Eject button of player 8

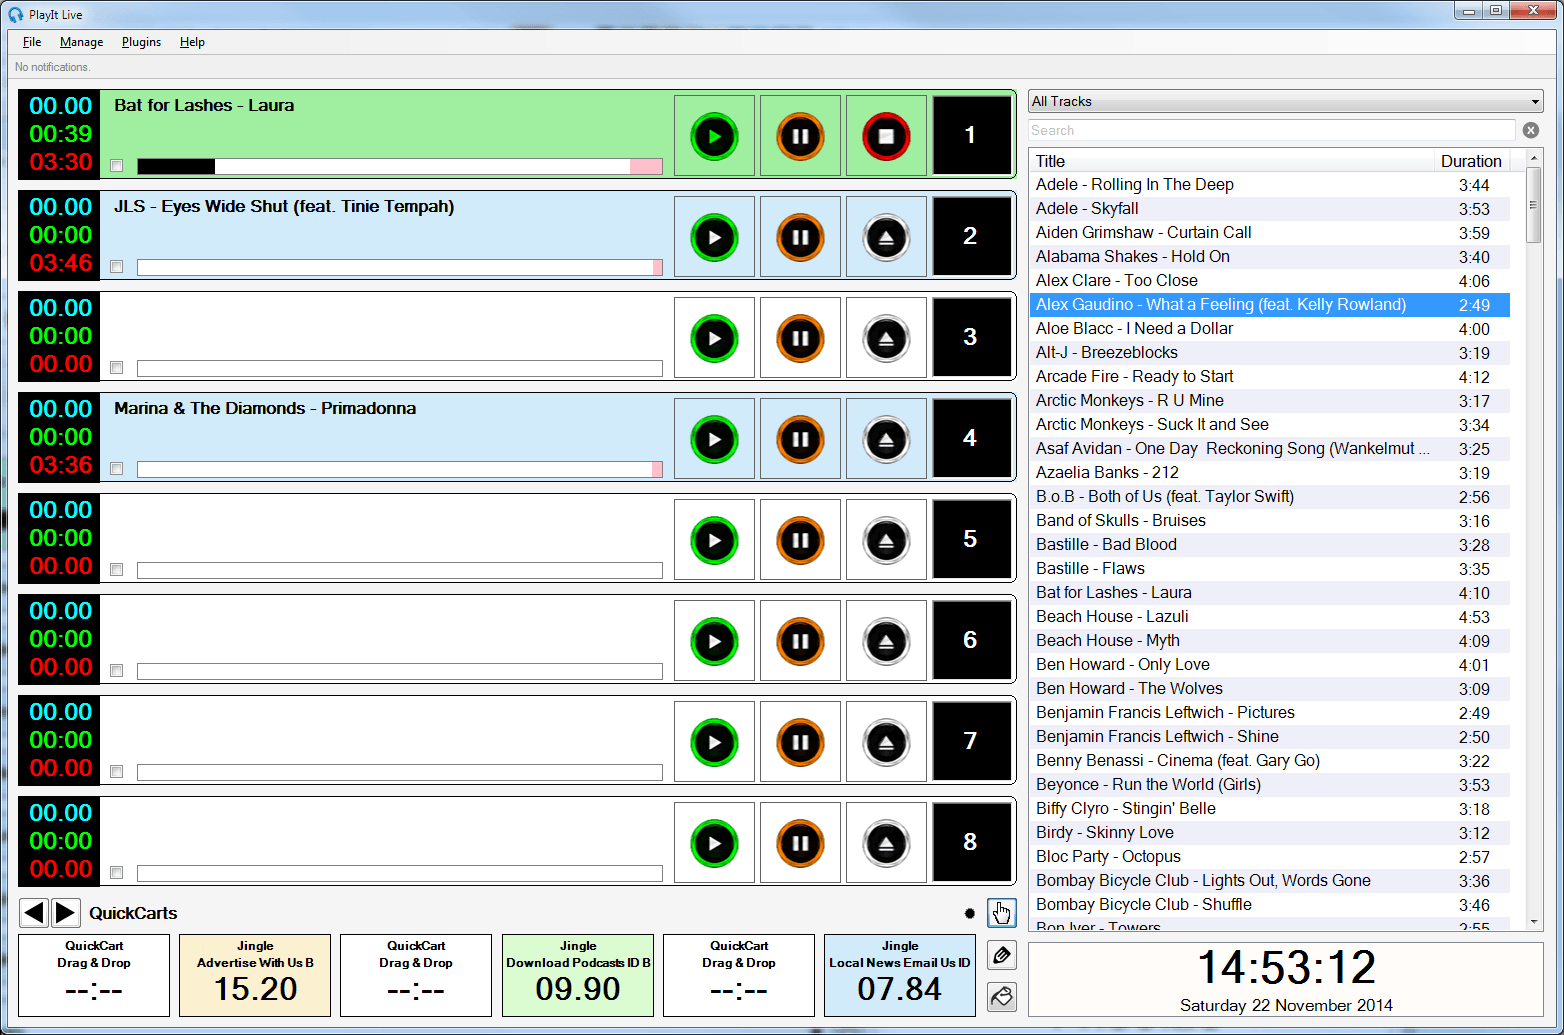tap(886, 843)
